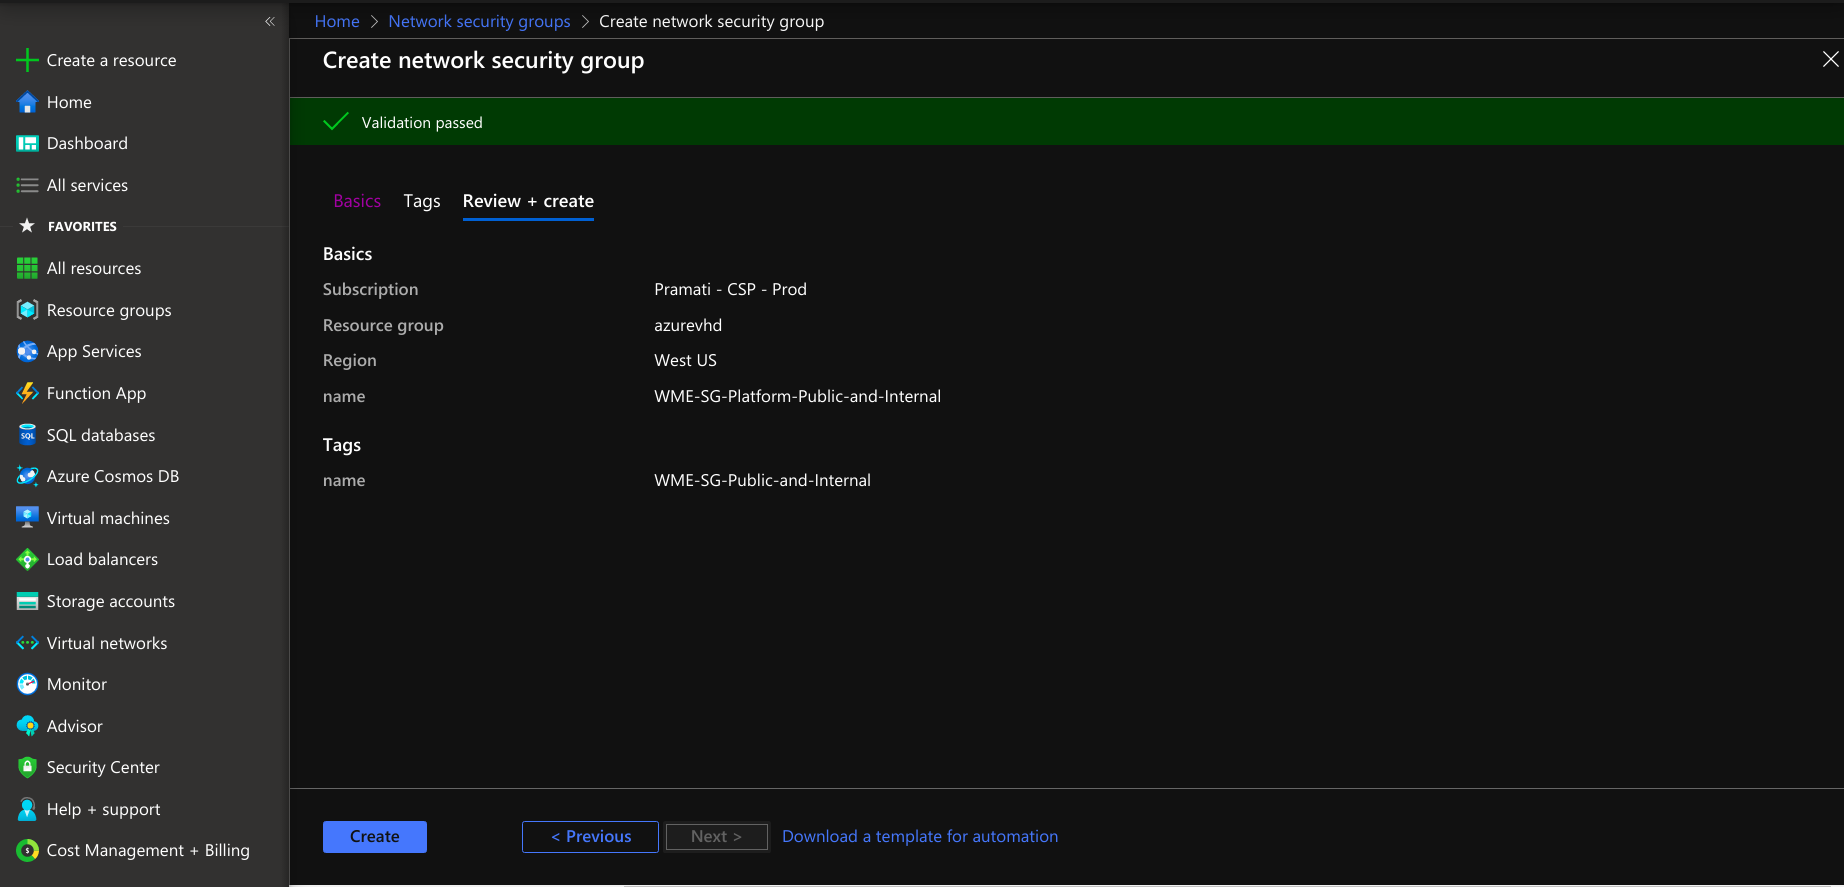
Task: Click the Home breadcrumb link
Action: tap(337, 21)
